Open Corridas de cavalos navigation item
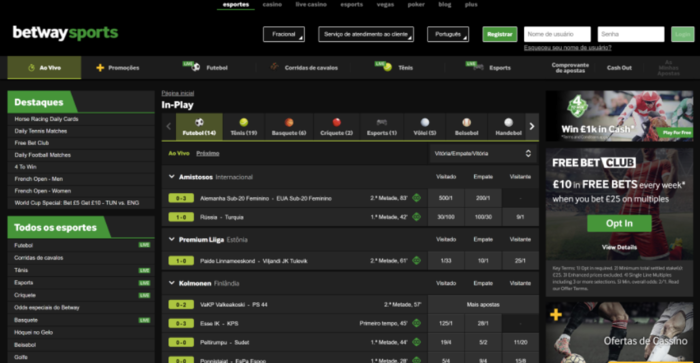The width and height of the screenshot is (700, 363). click(x=304, y=67)
